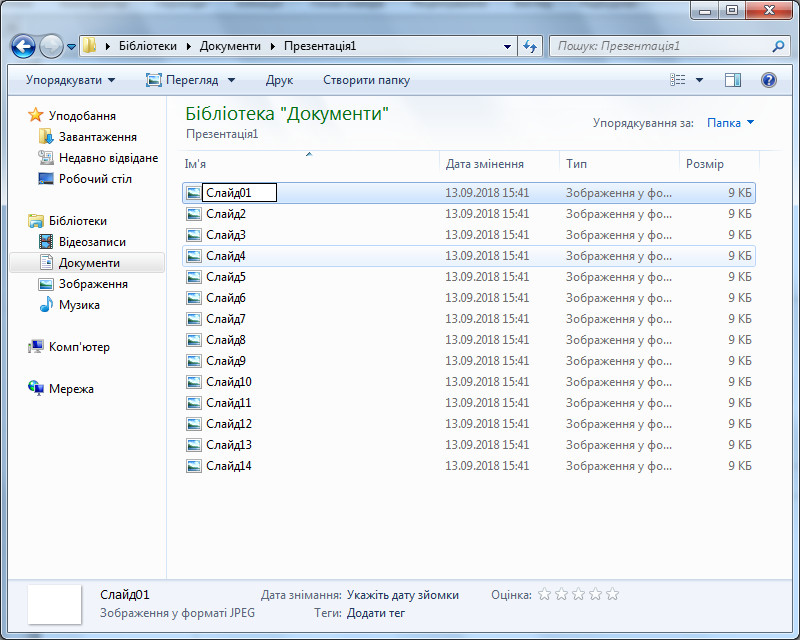Click the Музика library icon
This screenshot has height=640, width=800.
pos(46,305)
